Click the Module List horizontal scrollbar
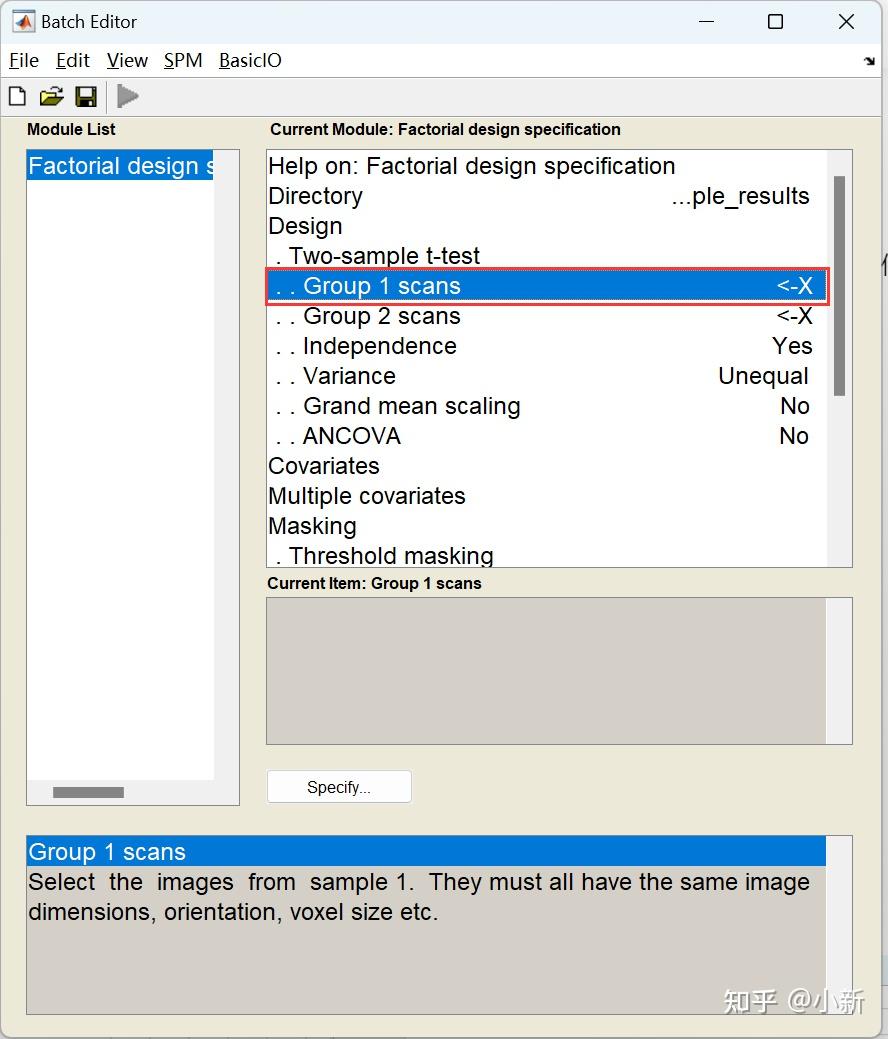 pos(88,792)
